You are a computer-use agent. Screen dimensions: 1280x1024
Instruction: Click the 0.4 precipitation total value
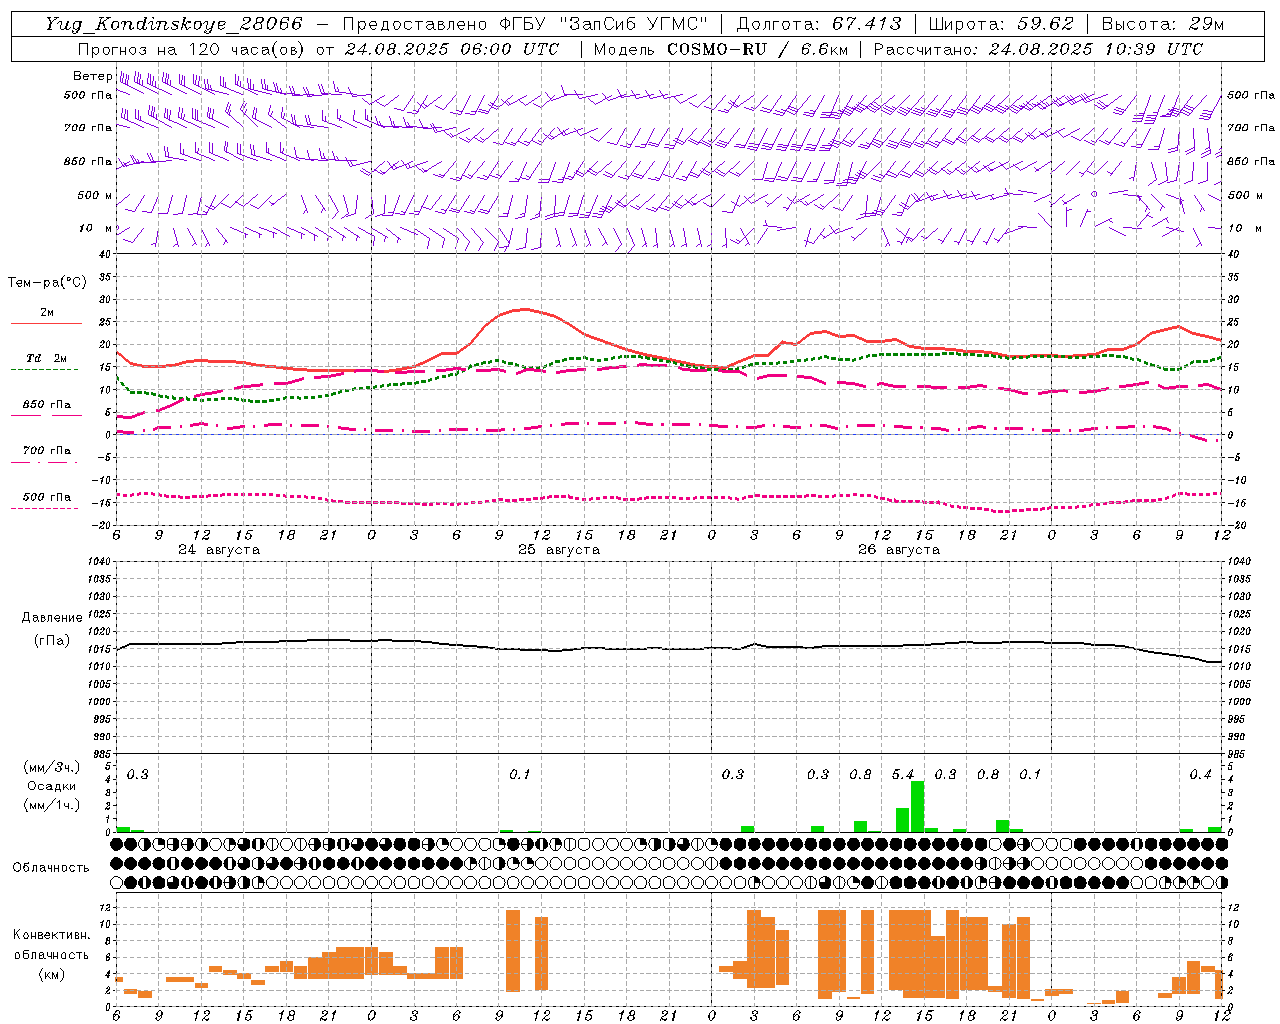(x=1200, y=774)
